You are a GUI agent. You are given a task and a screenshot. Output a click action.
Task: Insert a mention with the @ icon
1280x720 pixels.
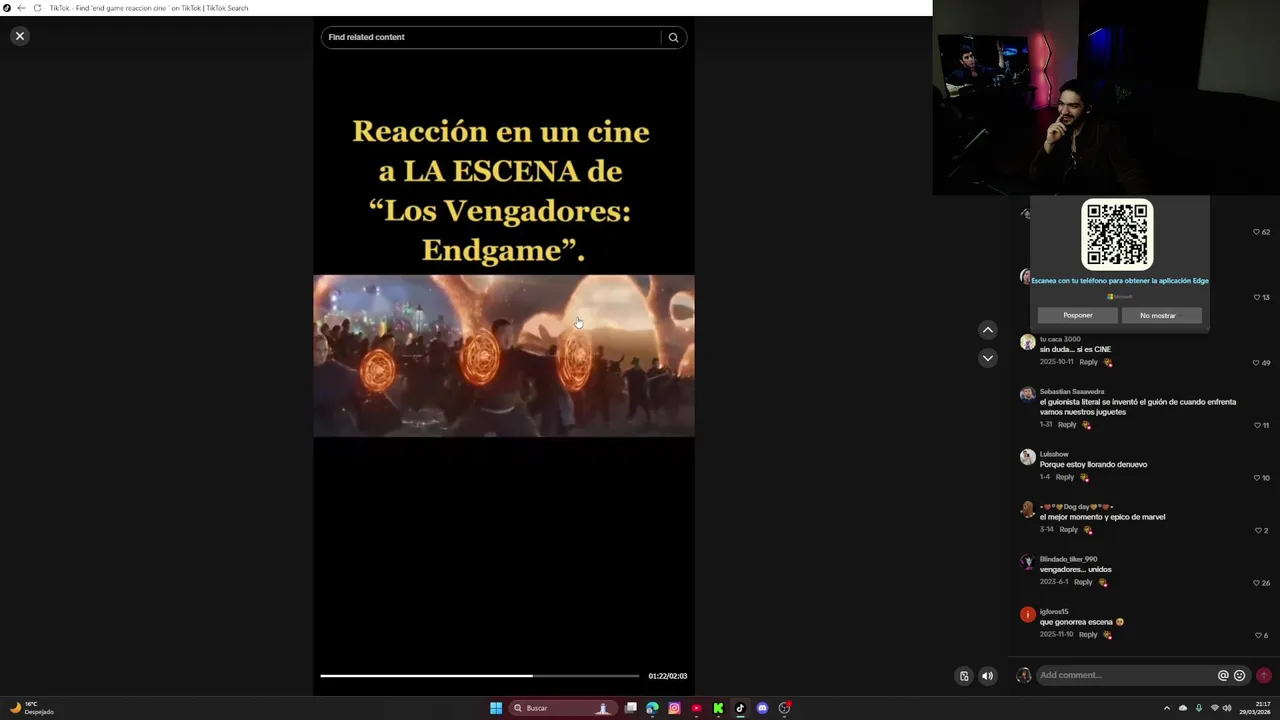1222,675
